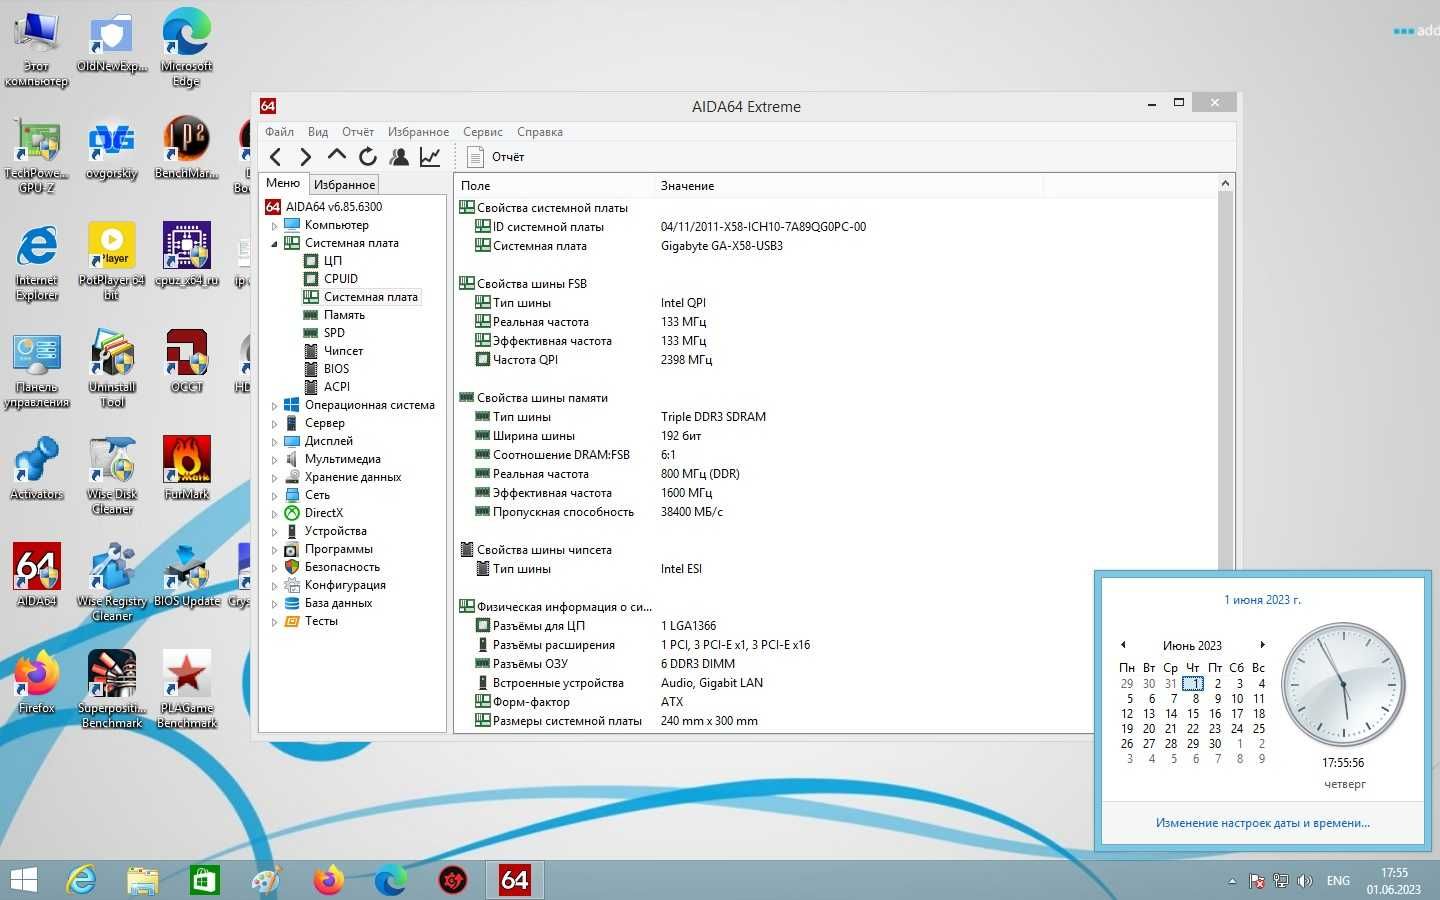Collapse the Системная плата parent tree node
Viewport: 1440px width, 900px height.
(274, 243)
